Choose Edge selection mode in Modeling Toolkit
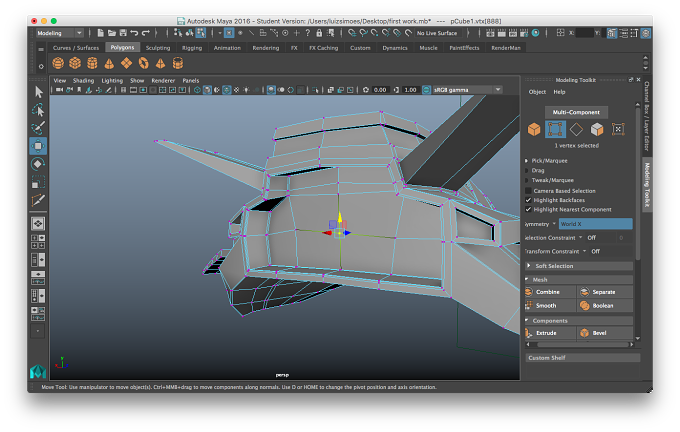Image resolution: width=680 pixels, height=432 pixels. 576,129
